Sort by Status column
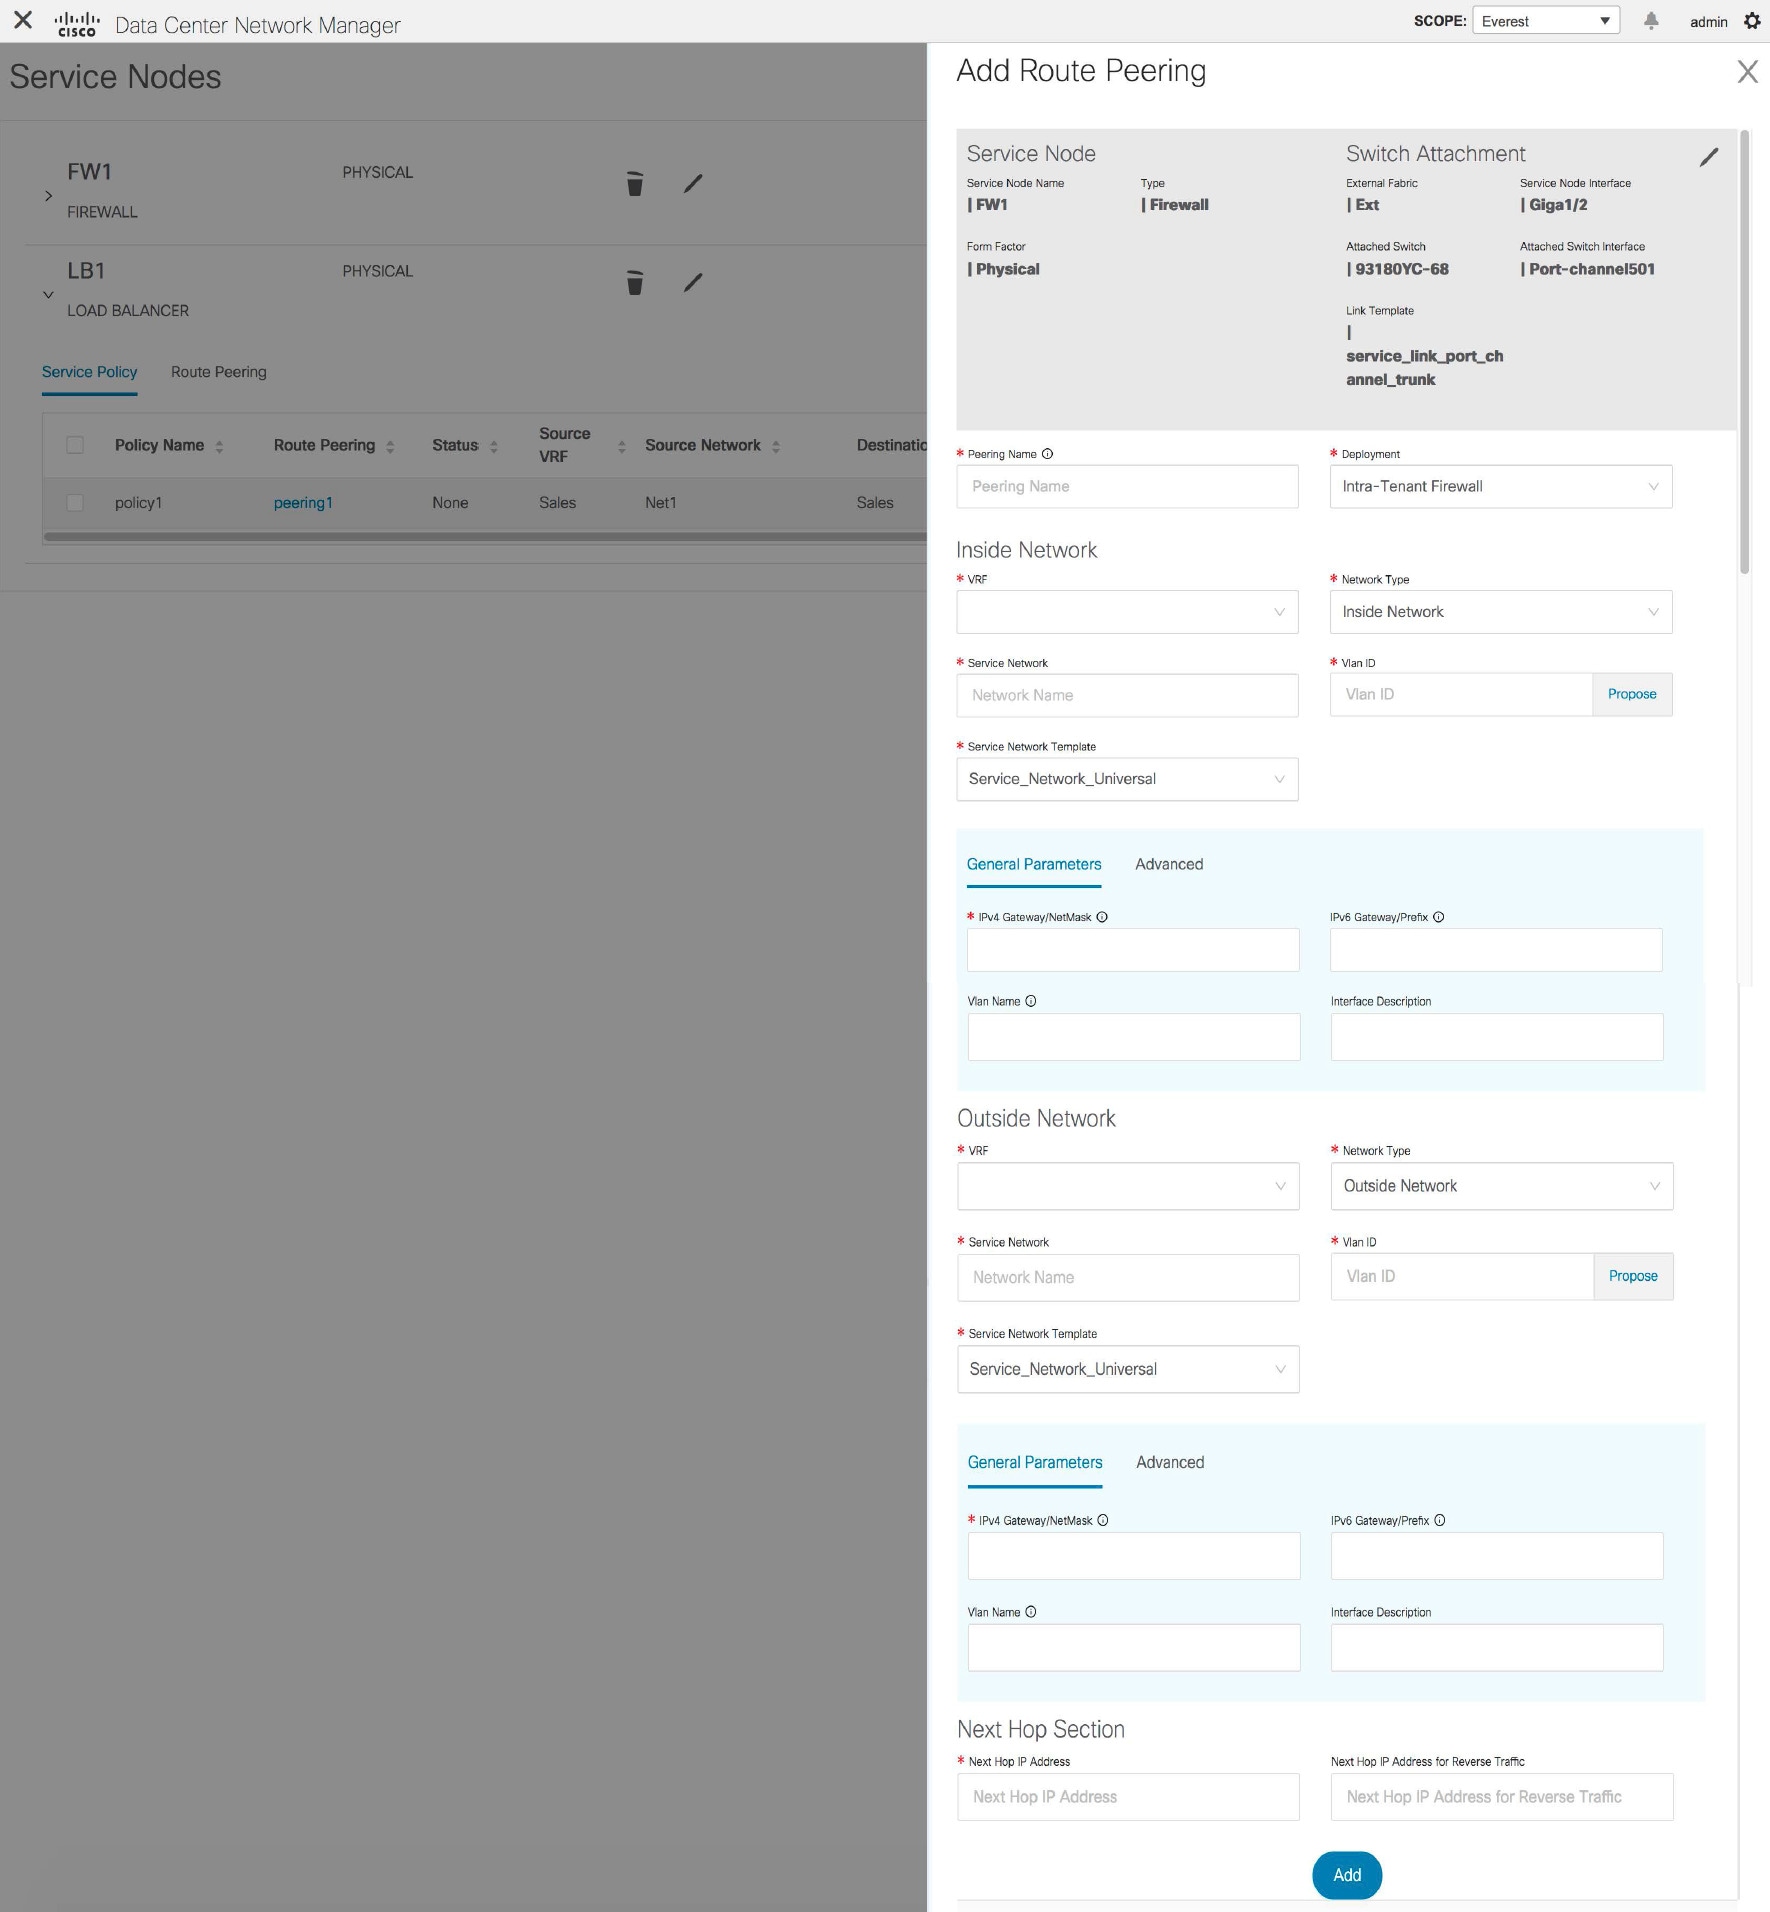 pos(493,446)
